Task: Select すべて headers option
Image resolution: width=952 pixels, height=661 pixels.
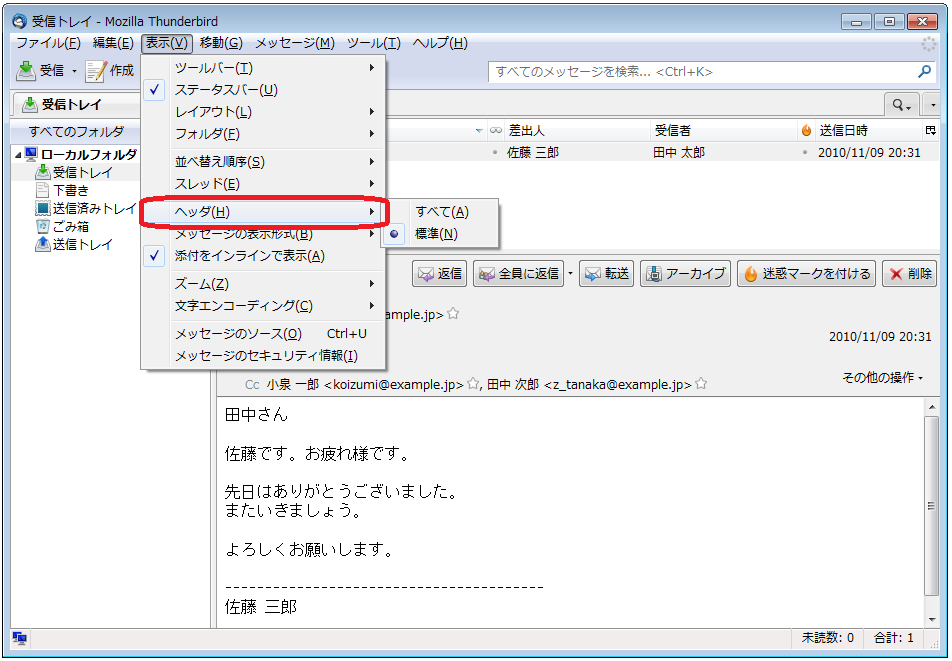Action: (441, 212)
